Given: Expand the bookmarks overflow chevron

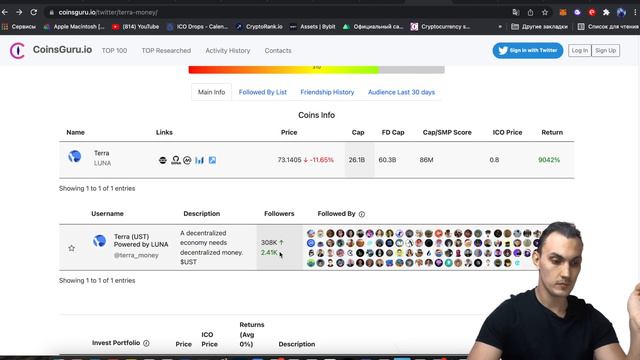Looking at the screenshot, I should click(x=500, y=27).
